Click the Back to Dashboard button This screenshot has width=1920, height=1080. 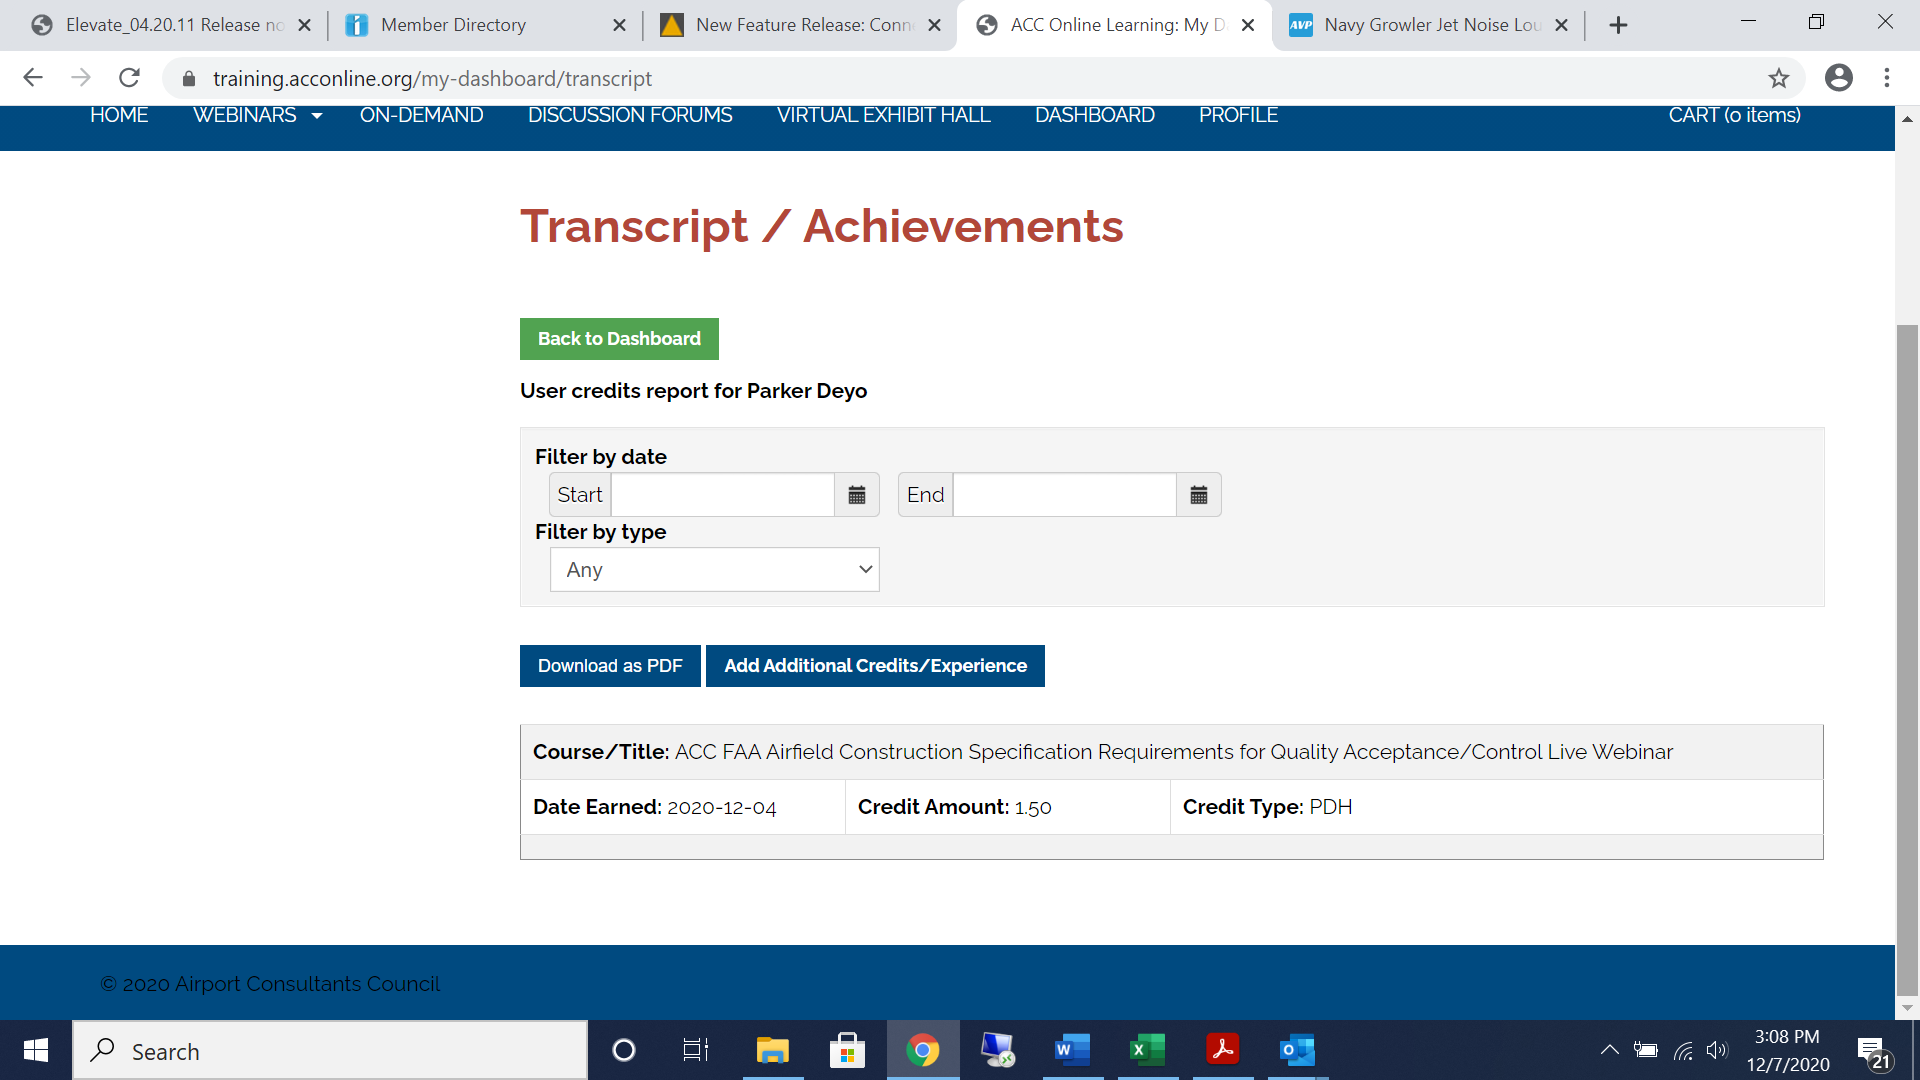tap(619, 339)
